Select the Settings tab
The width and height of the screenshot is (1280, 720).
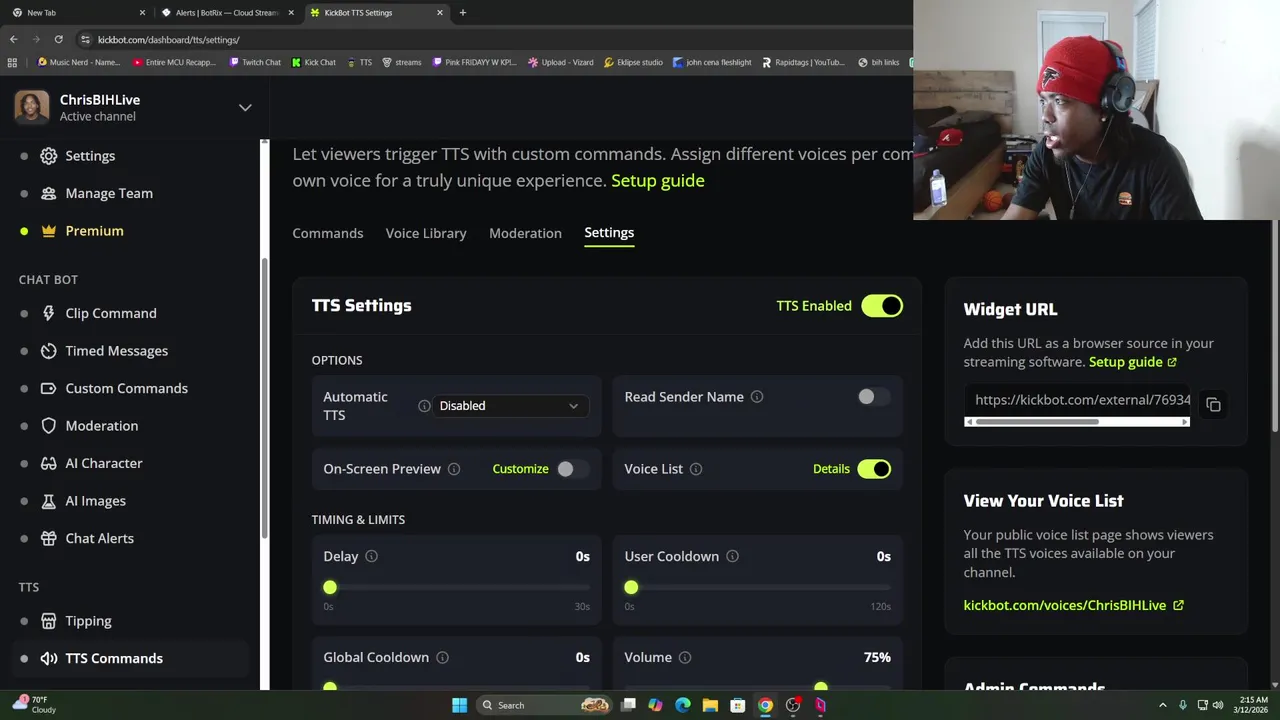609,233
